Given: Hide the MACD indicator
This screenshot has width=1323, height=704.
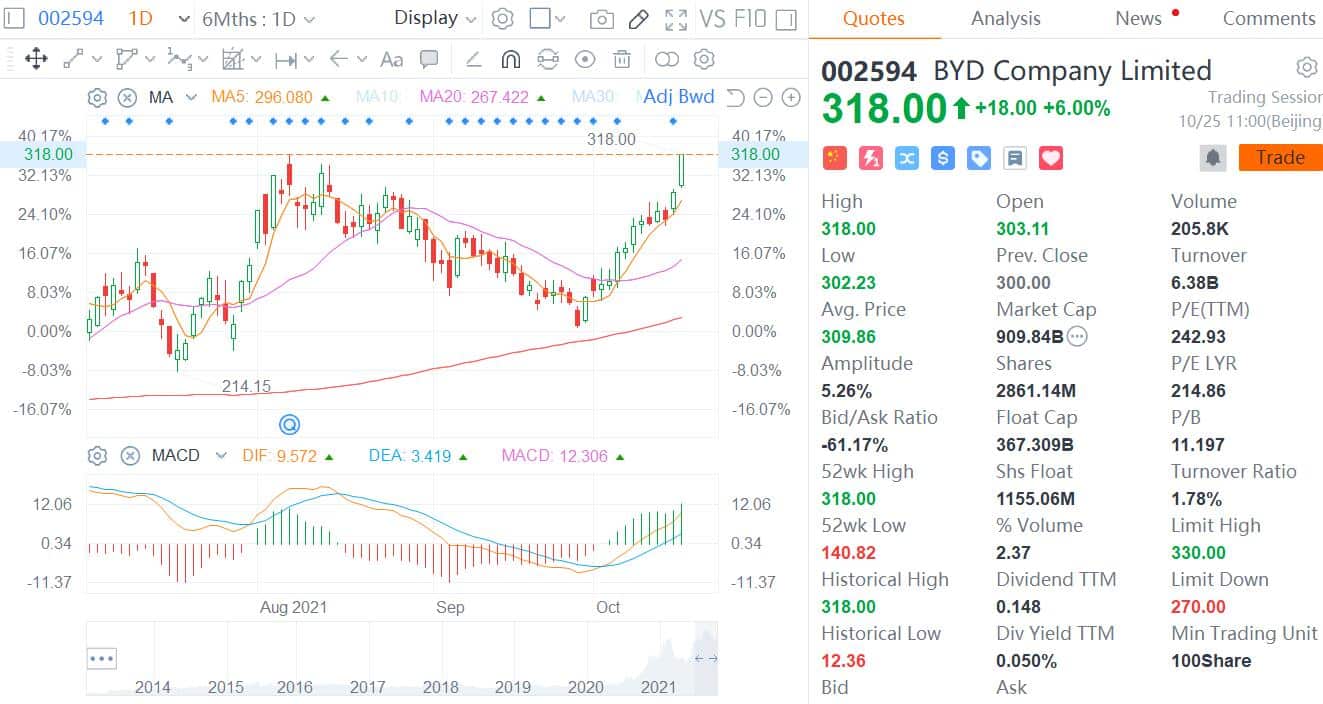Looking at the screenshot, I should pyautogui.click(x=130, y=456).
